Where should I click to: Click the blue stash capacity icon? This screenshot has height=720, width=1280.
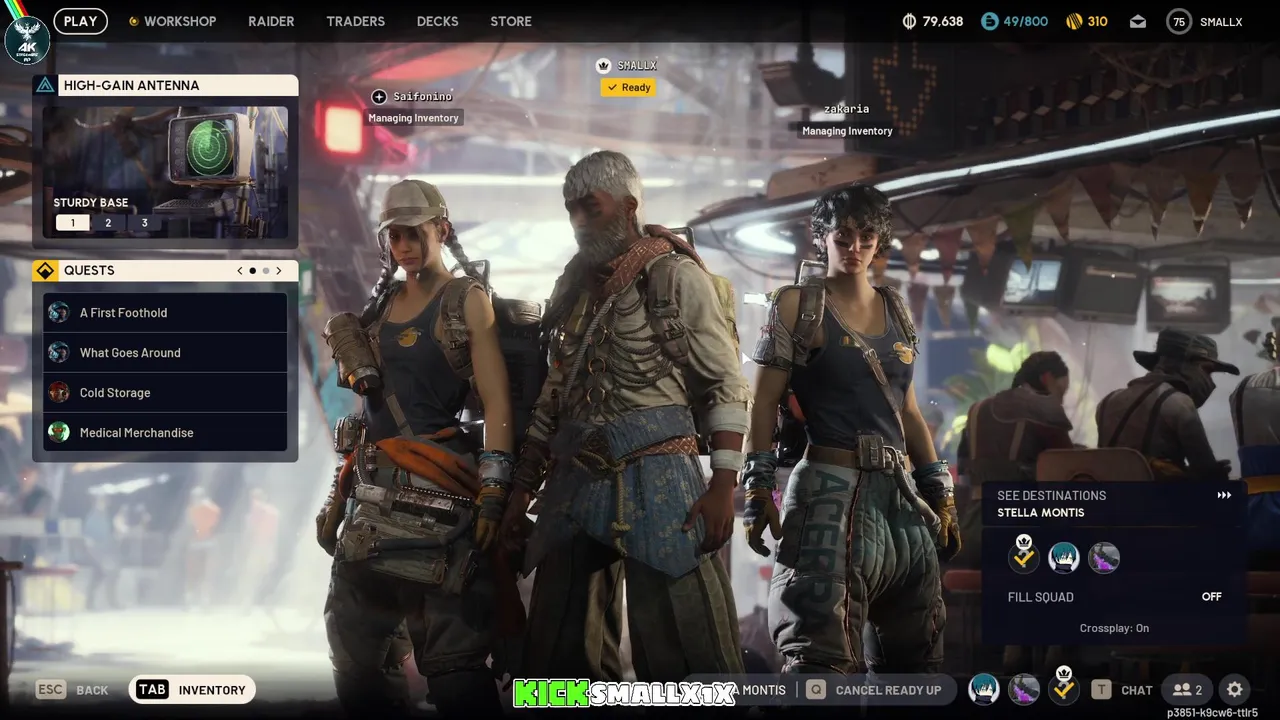click(990, 21)
